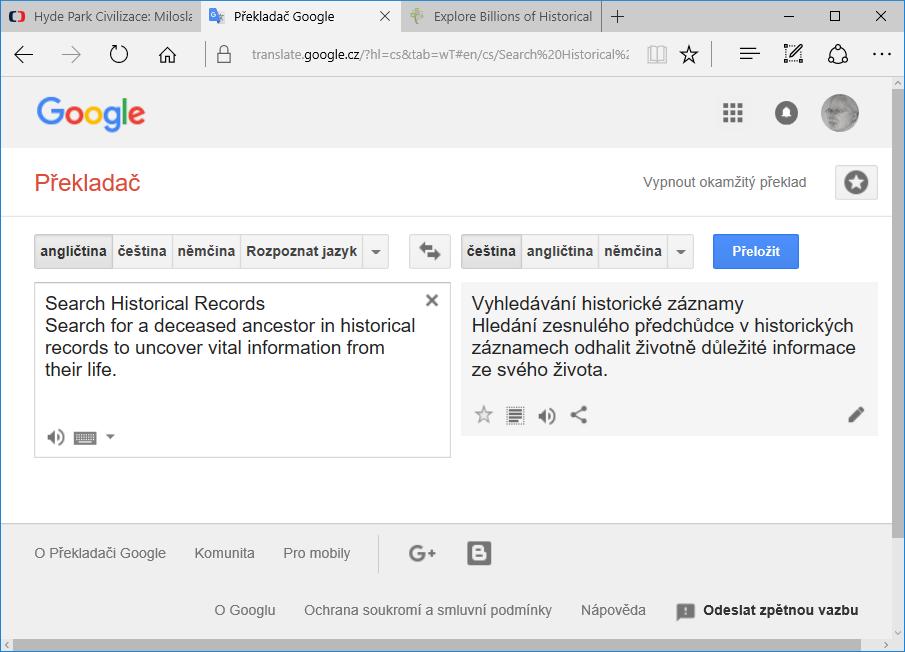Listen to the English source text
This screenshot has width=905, height=652.
[x=55, y=437]
